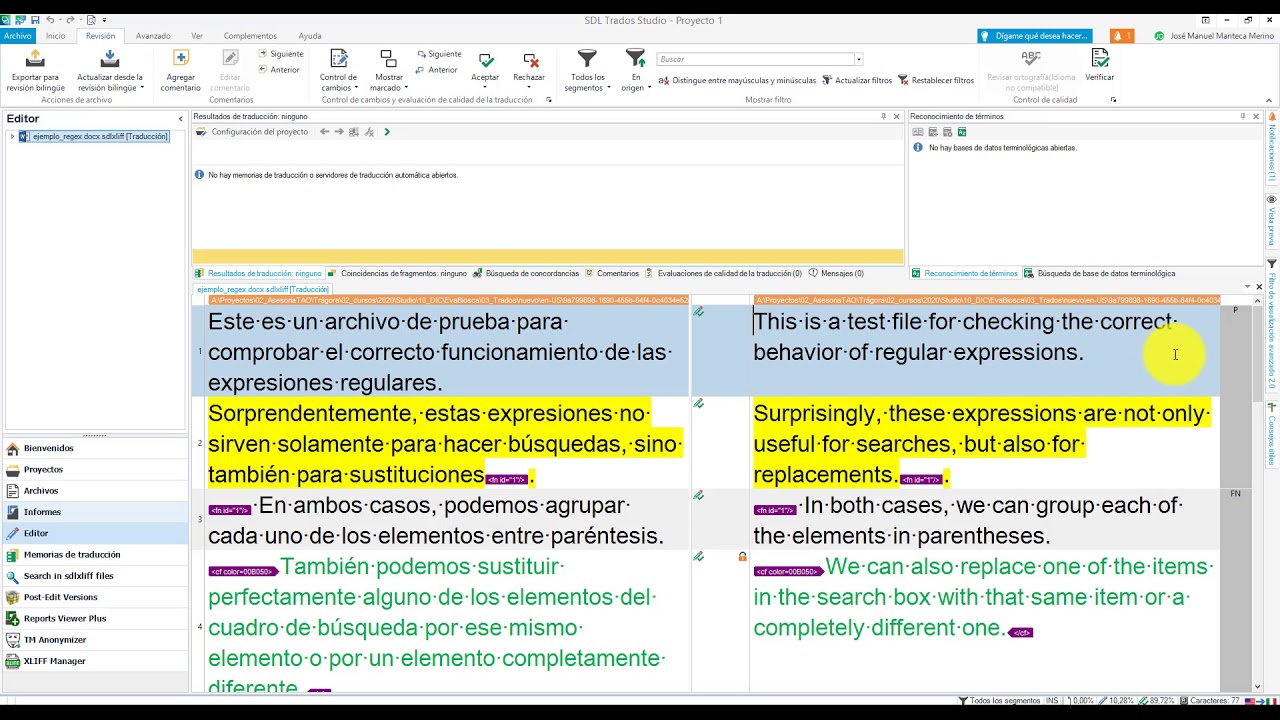The image size is (1280, 720).
Task: Click the Undo icon in quick access toolbar
Action: (51, 20)
